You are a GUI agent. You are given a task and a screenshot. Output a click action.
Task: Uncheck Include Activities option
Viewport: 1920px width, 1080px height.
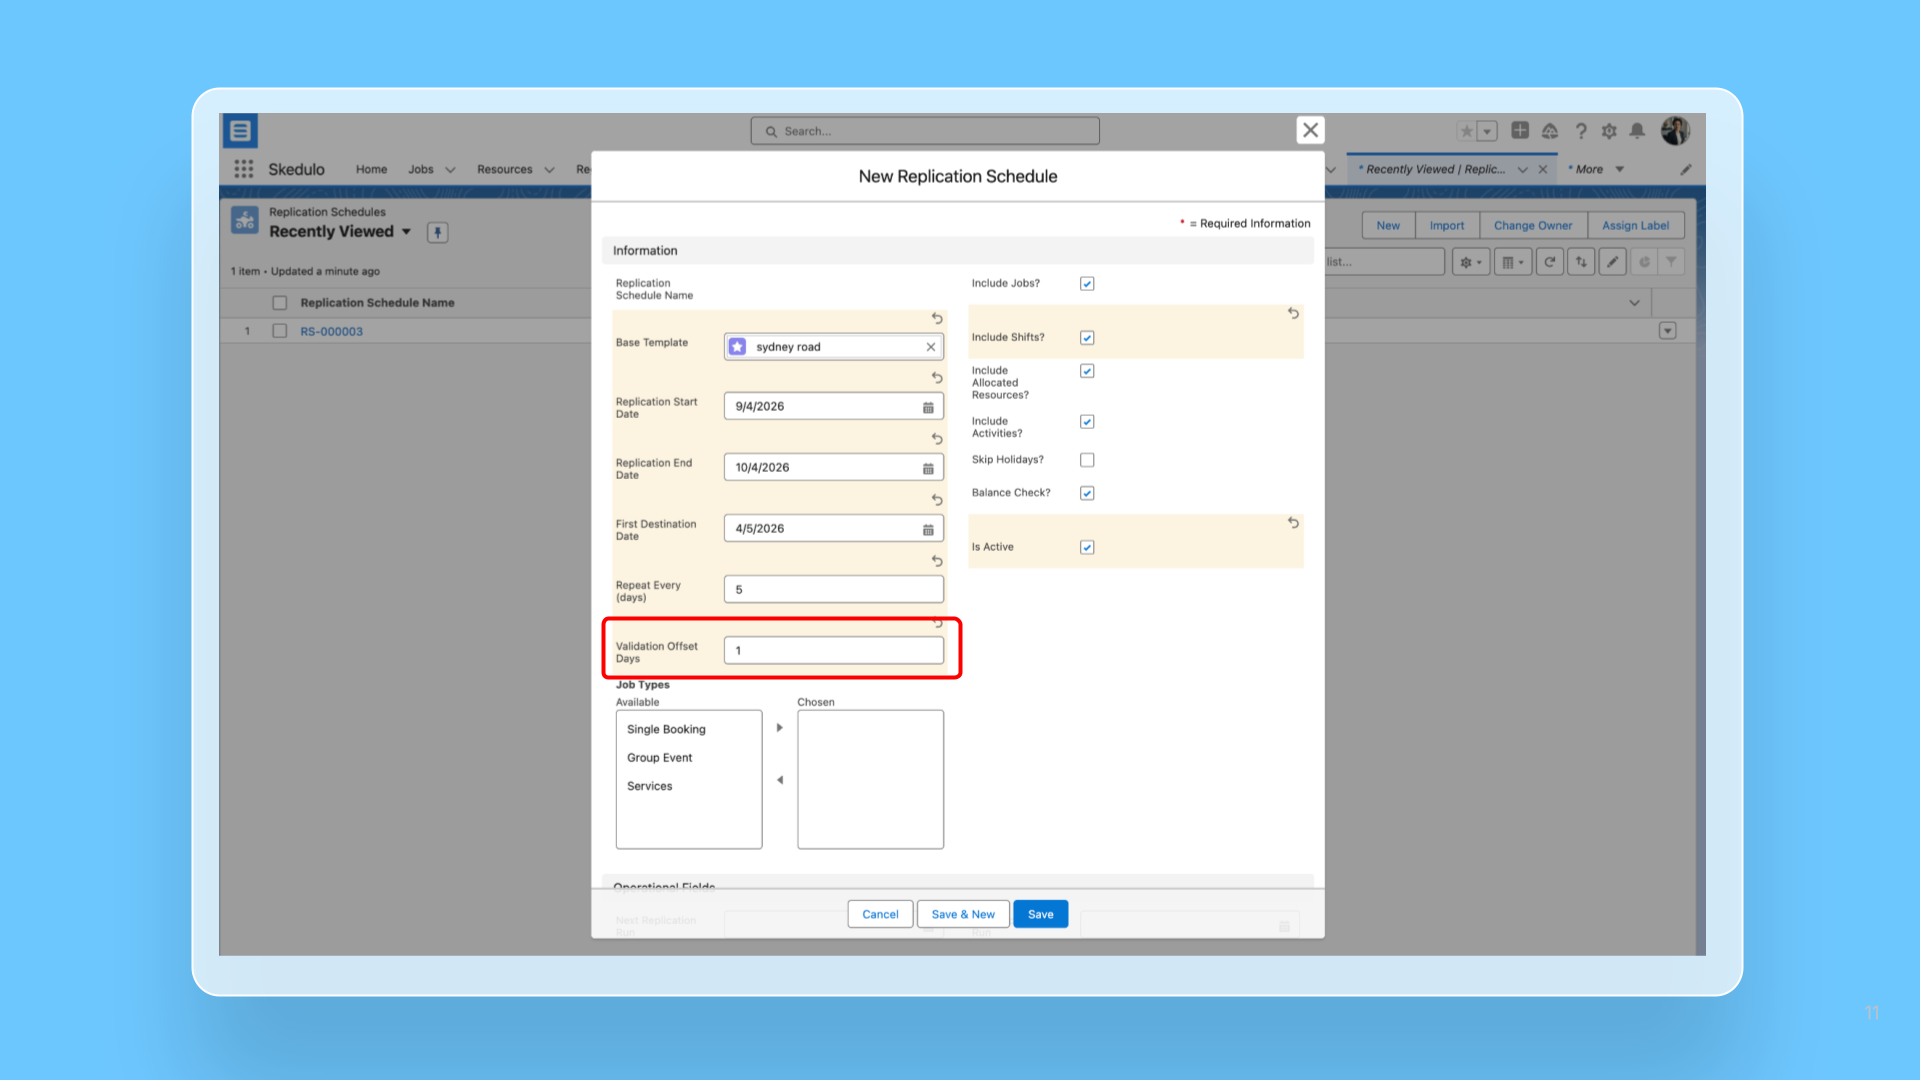(1087, 422)
